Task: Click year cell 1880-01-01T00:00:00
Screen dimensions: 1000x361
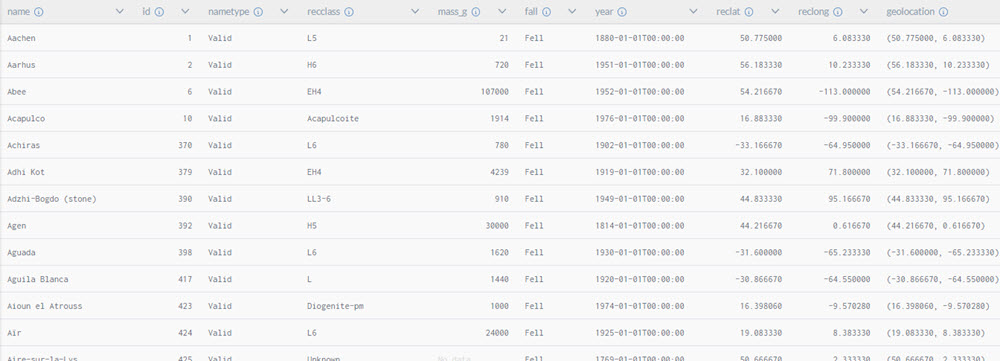Action: coord(640,38)
